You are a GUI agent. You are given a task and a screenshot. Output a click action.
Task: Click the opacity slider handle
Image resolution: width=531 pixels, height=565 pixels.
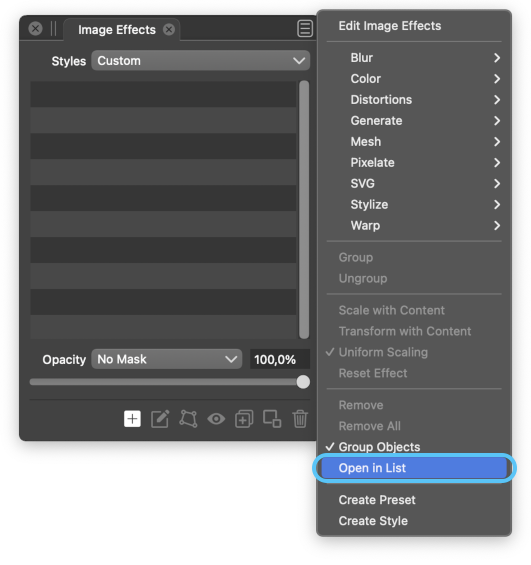click(x=303, y=382)
